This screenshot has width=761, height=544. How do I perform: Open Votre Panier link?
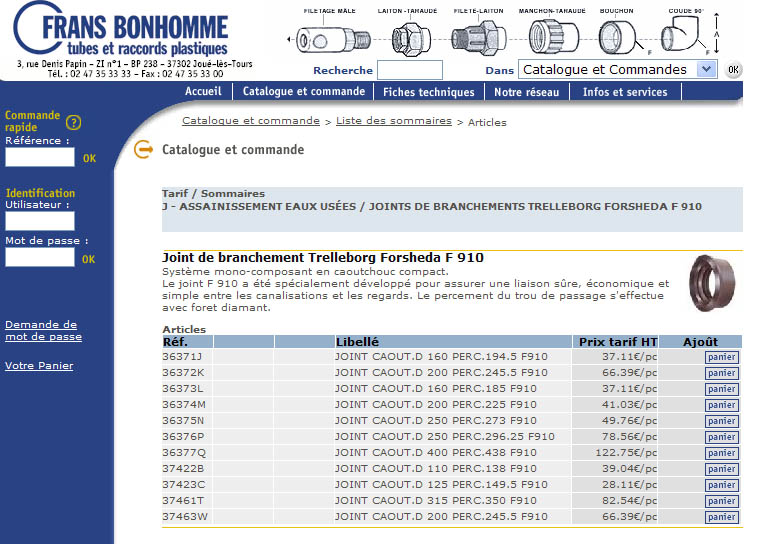tap(39, 365)
